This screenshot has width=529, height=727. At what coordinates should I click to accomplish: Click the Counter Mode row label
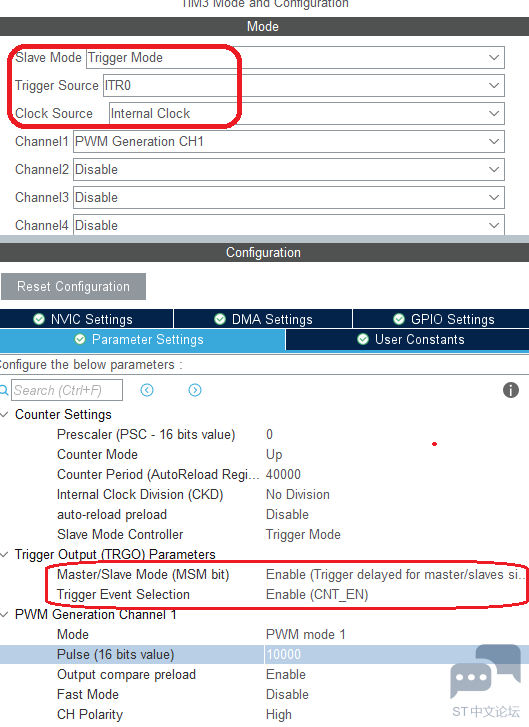coord(97,454)
